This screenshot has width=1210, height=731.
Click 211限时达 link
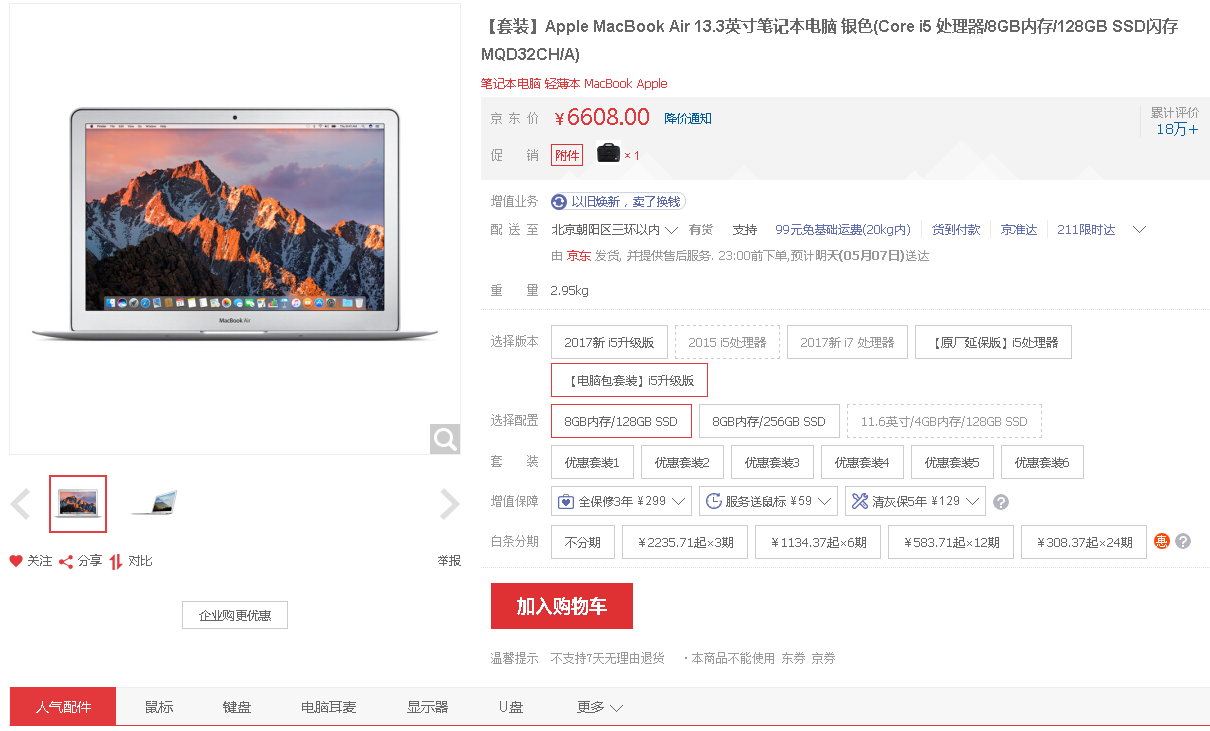[1086, 230]
